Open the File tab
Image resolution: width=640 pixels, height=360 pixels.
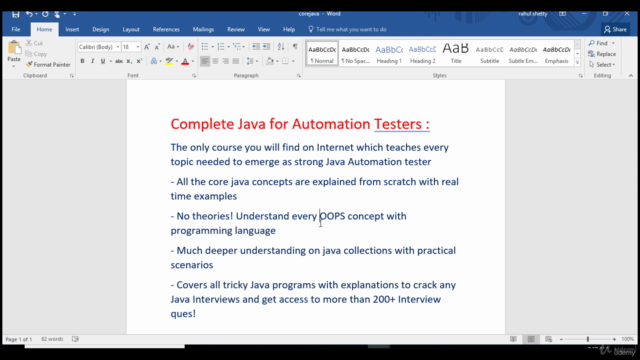coord(16,29)
